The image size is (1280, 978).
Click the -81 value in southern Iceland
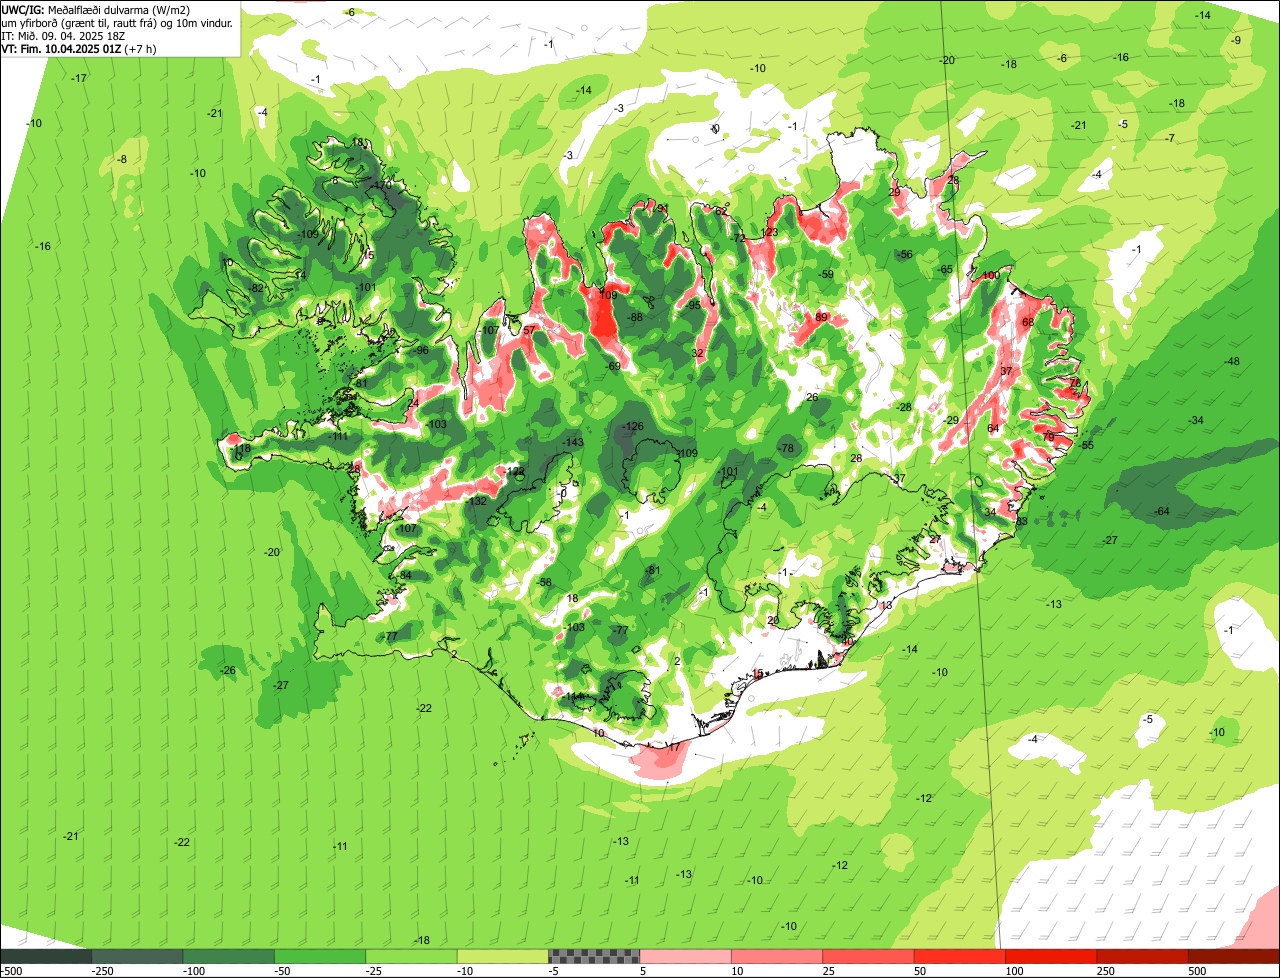pos(653,570)
